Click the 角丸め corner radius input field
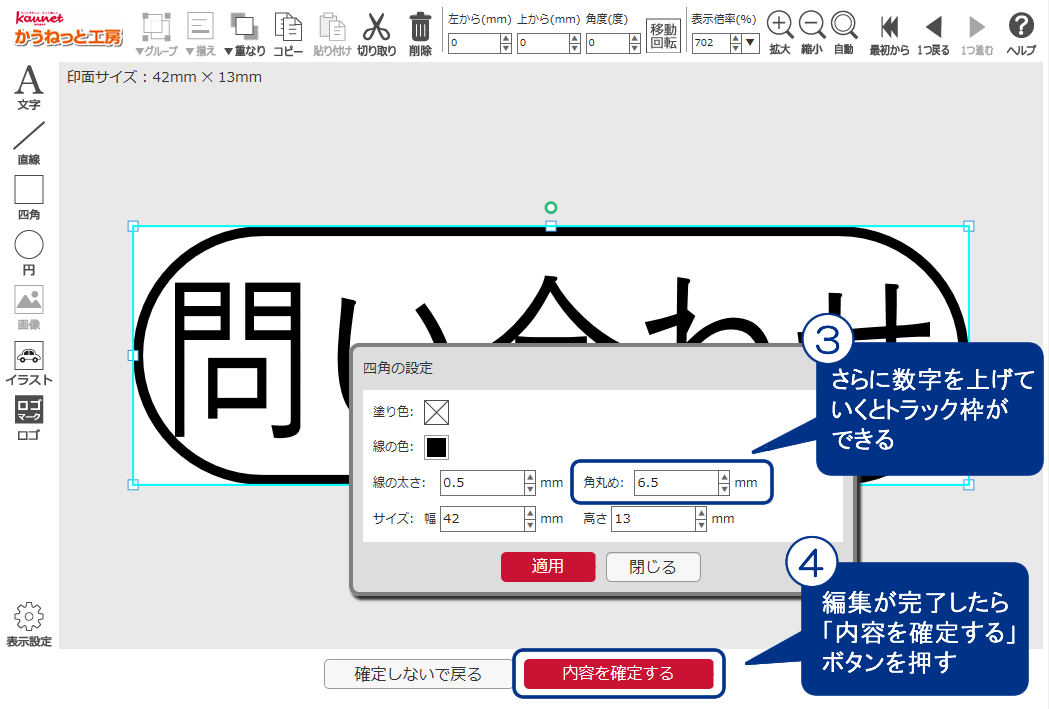Screen dimensions: 1049x709 tap(674, 483)
